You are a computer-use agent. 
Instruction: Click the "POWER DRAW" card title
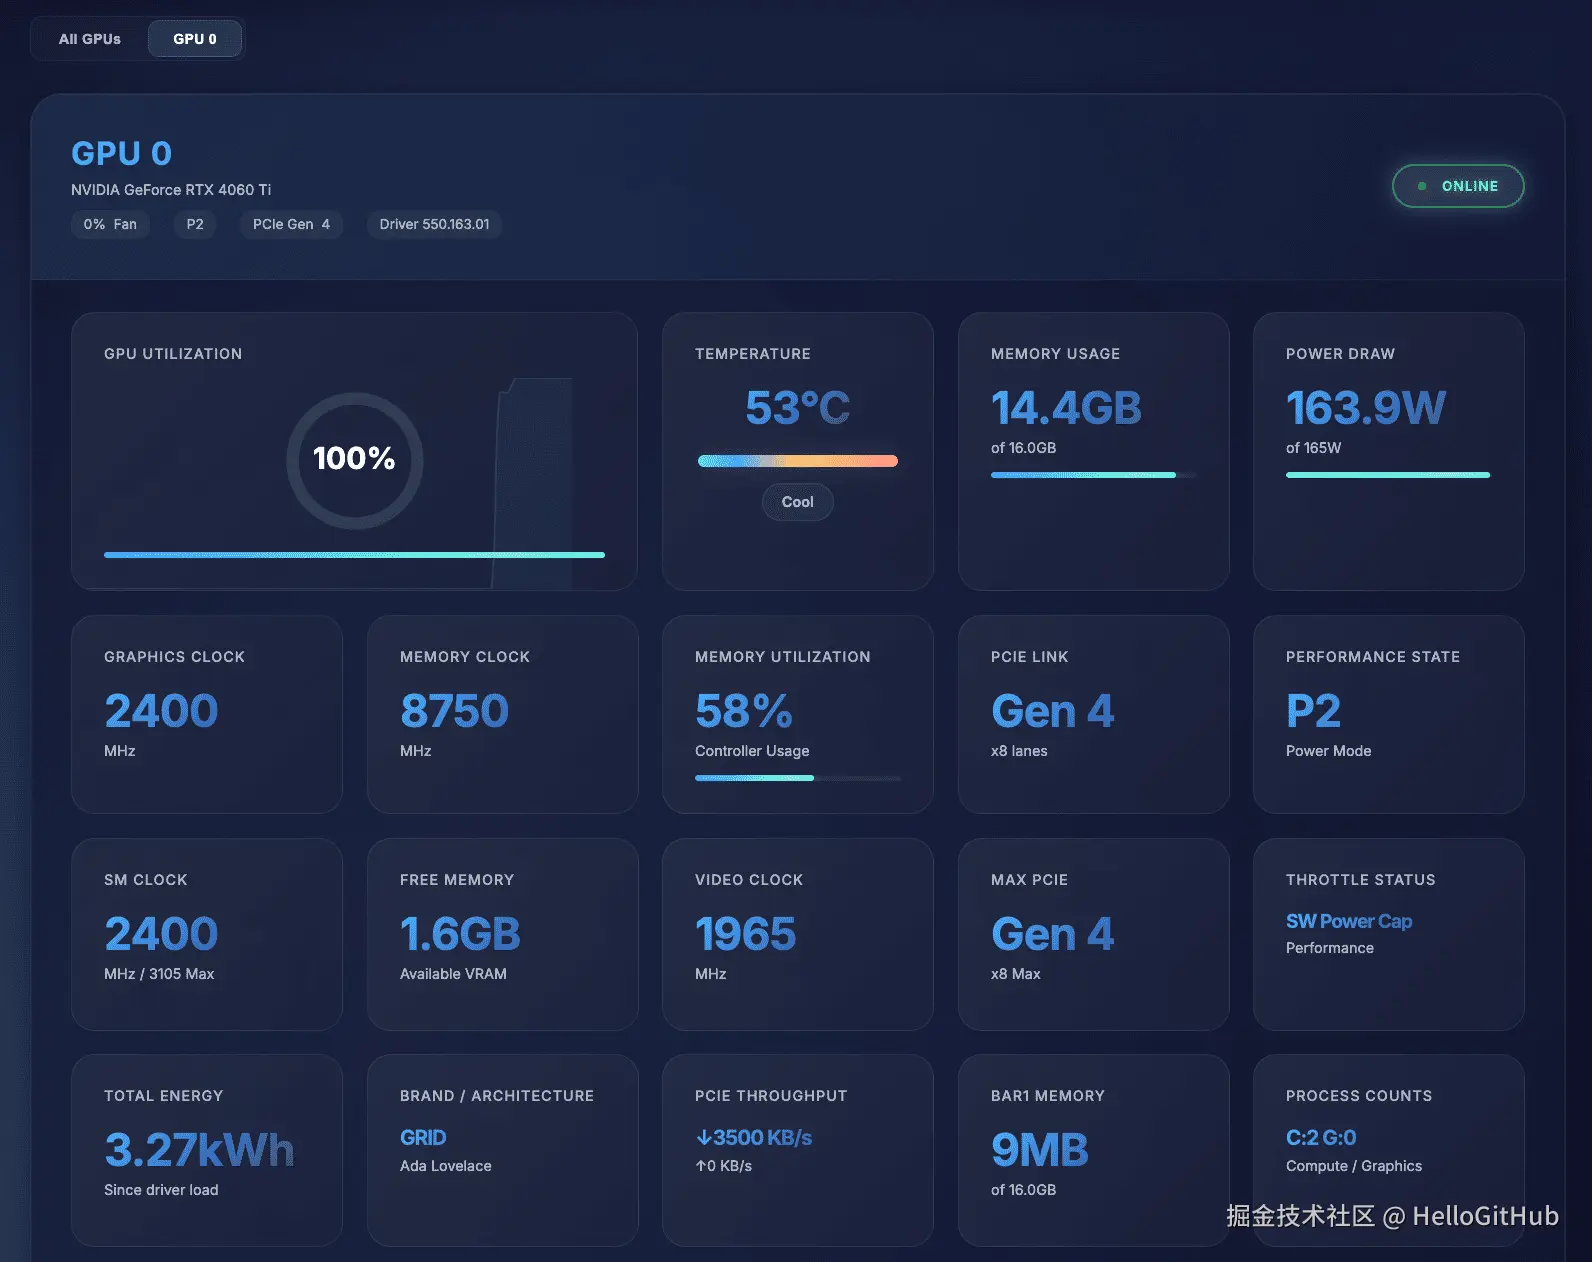coord(1340,354)
